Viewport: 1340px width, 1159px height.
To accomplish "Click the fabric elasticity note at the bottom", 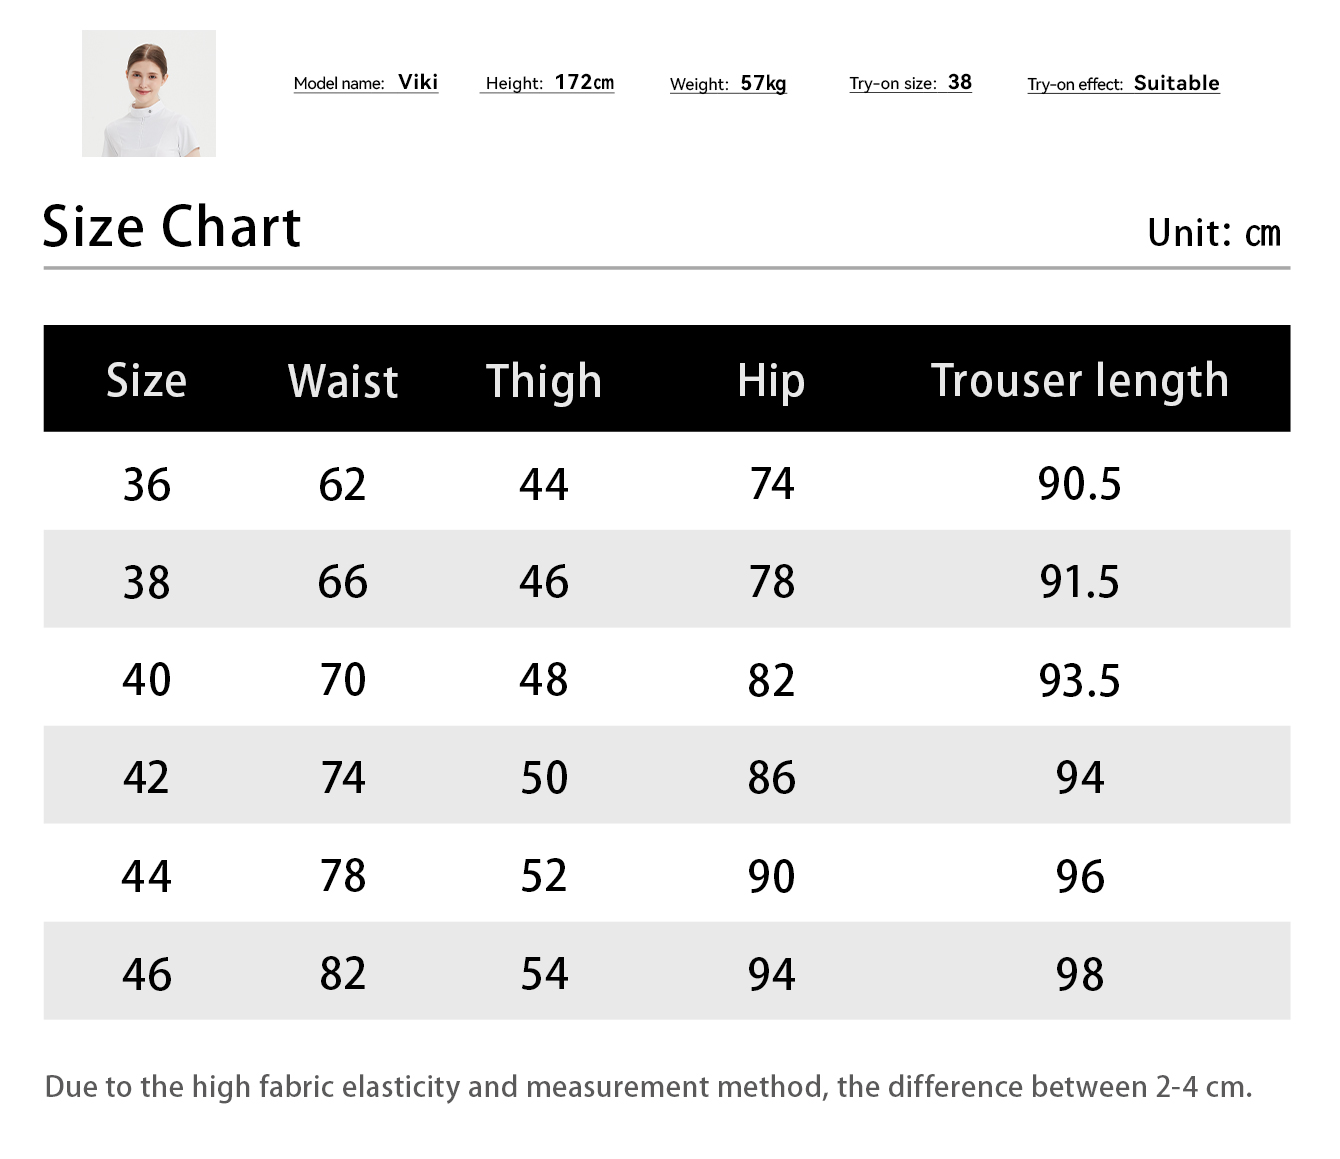I will click(648, 1087).
